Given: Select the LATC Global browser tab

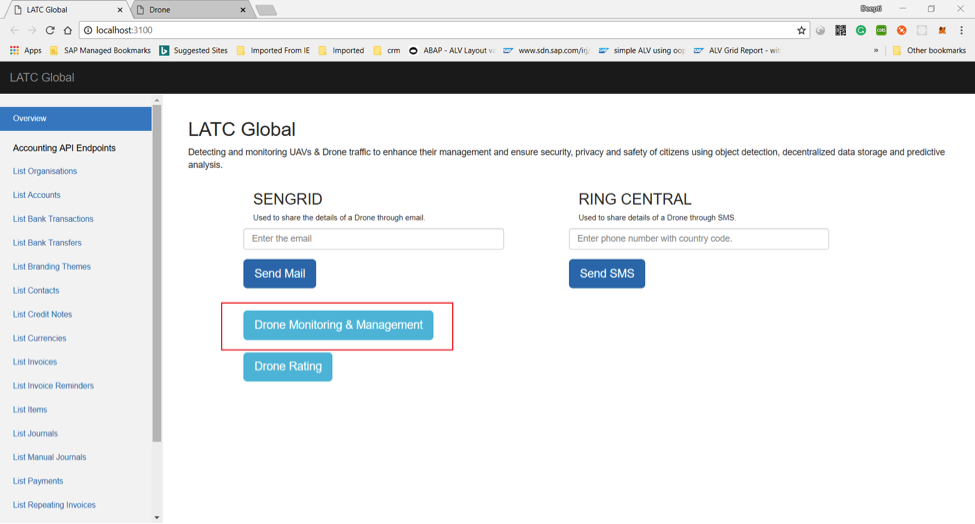Looking at the screenshot, I should coord(65,9).
